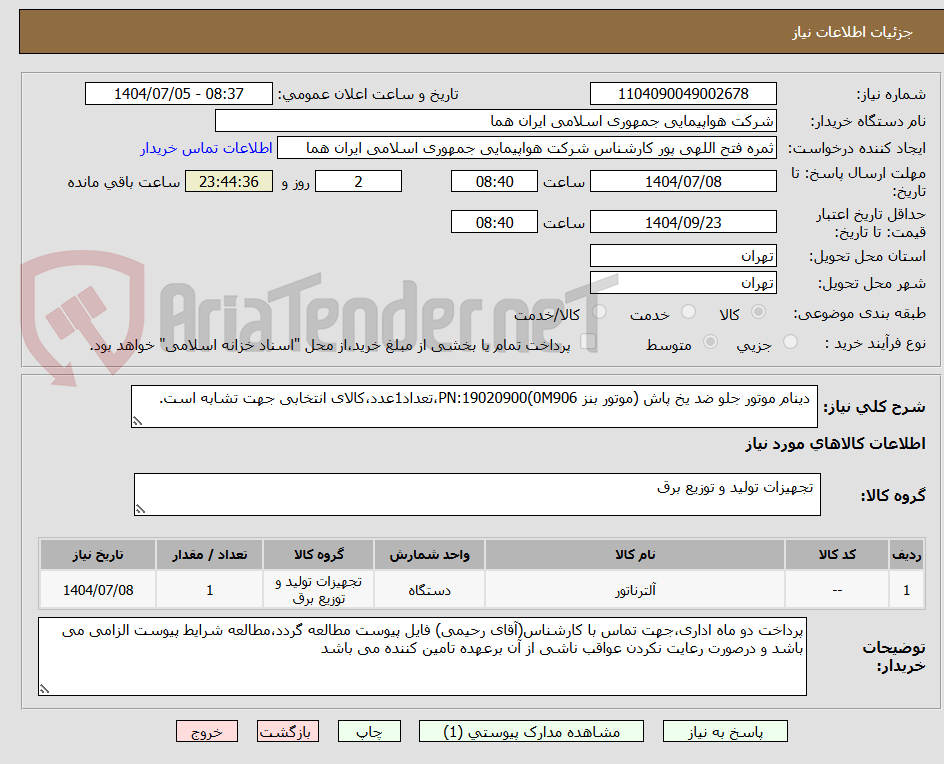Select the "خدمت" radio button

coord(689,311)
